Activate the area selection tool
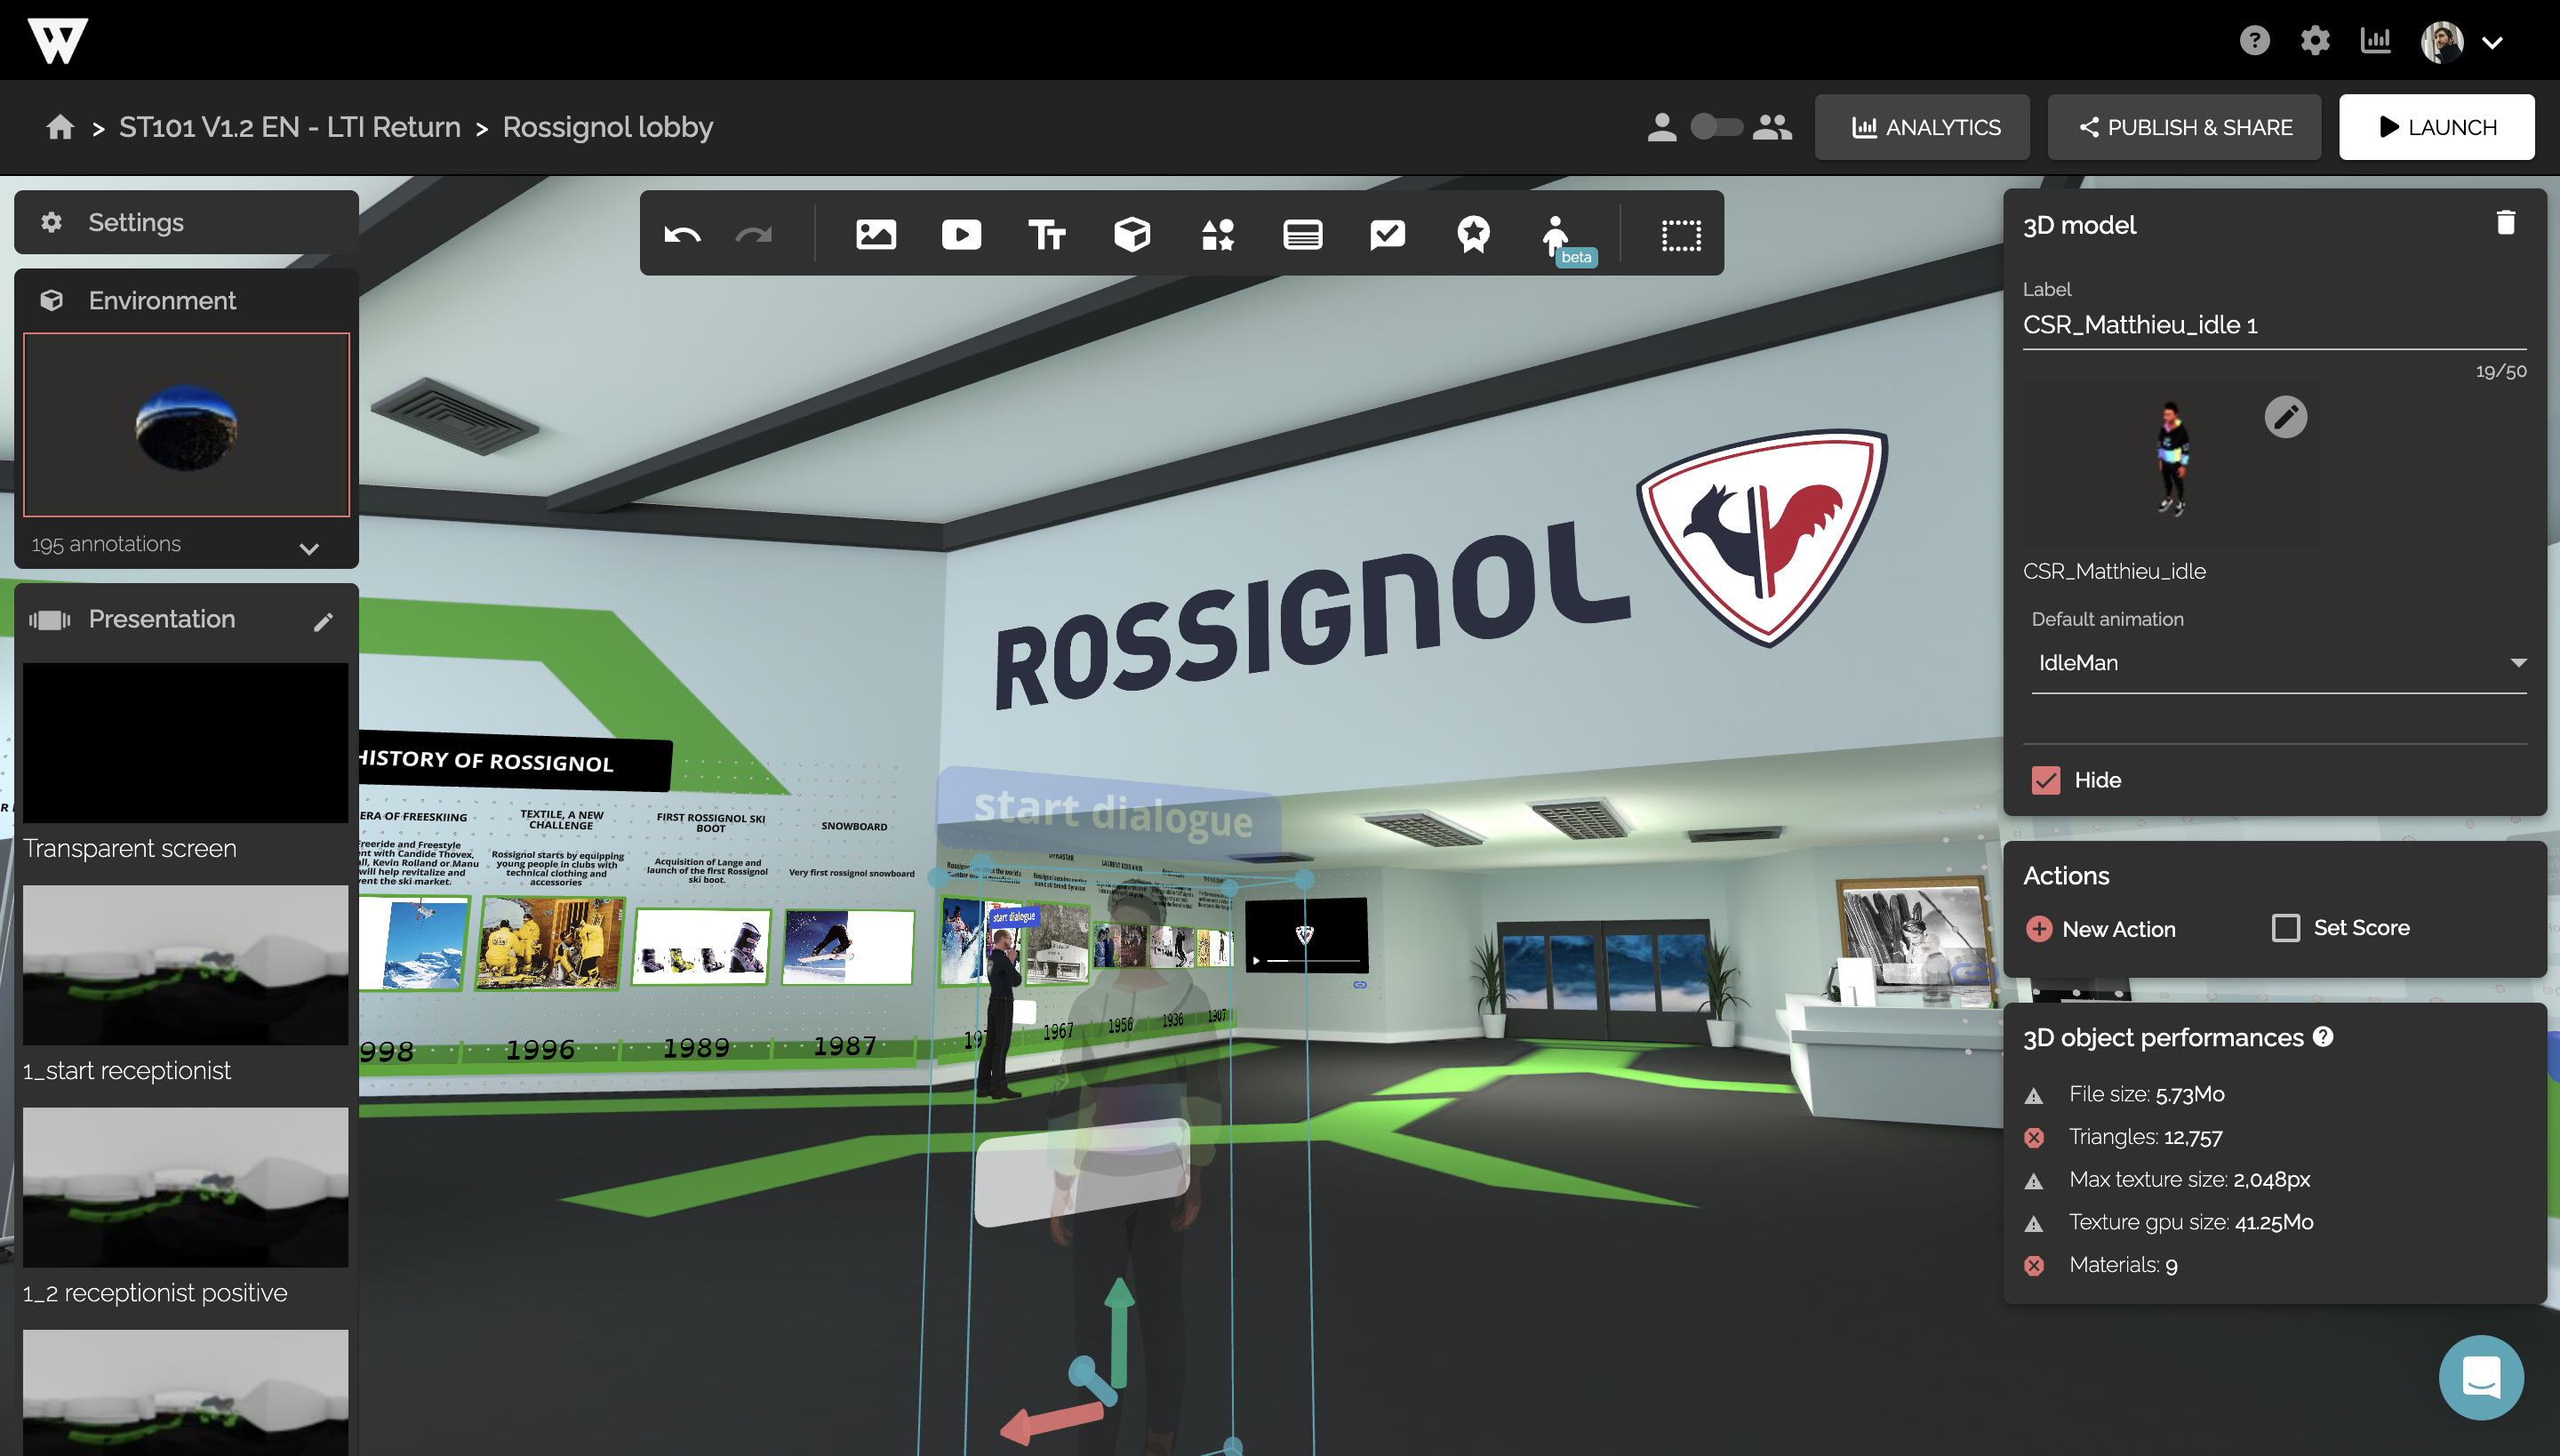 (1681, 235)
